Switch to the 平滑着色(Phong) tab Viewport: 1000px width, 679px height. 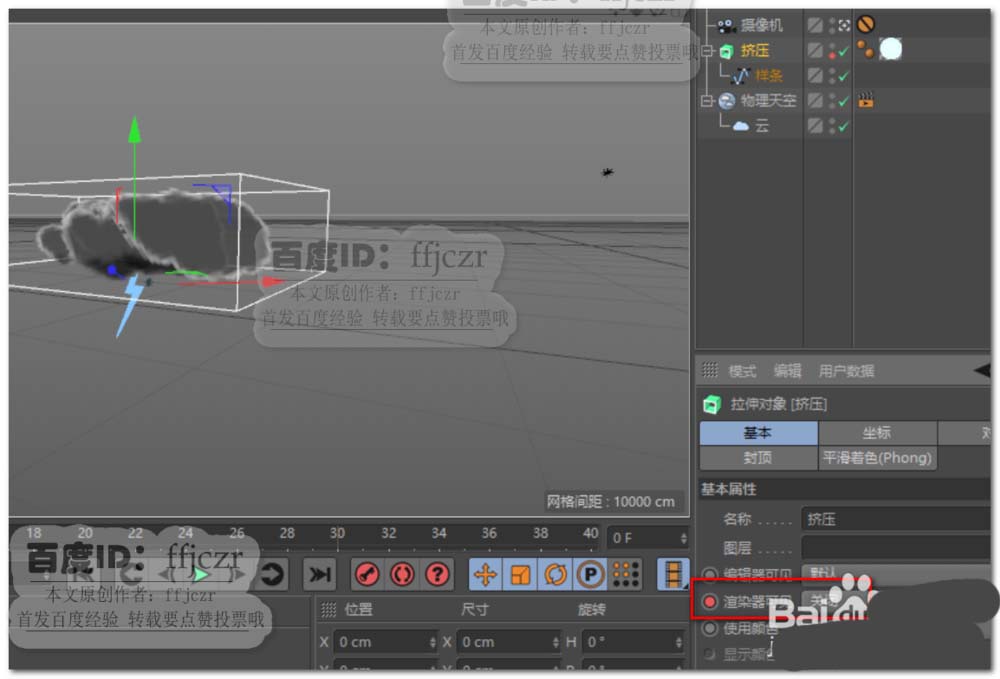point(878,458)
